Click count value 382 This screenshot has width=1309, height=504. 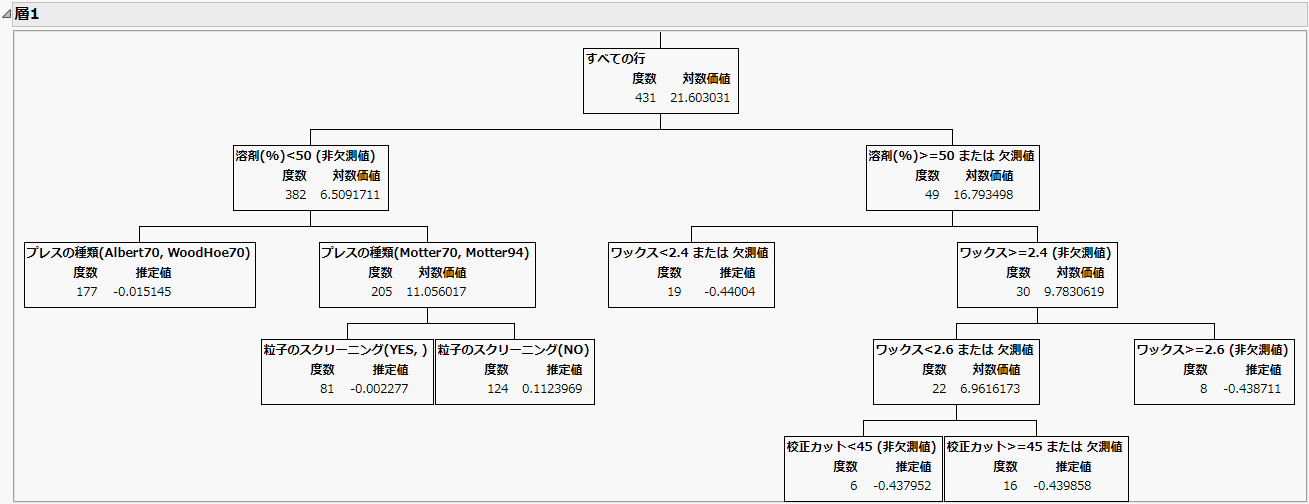(295, 194)
